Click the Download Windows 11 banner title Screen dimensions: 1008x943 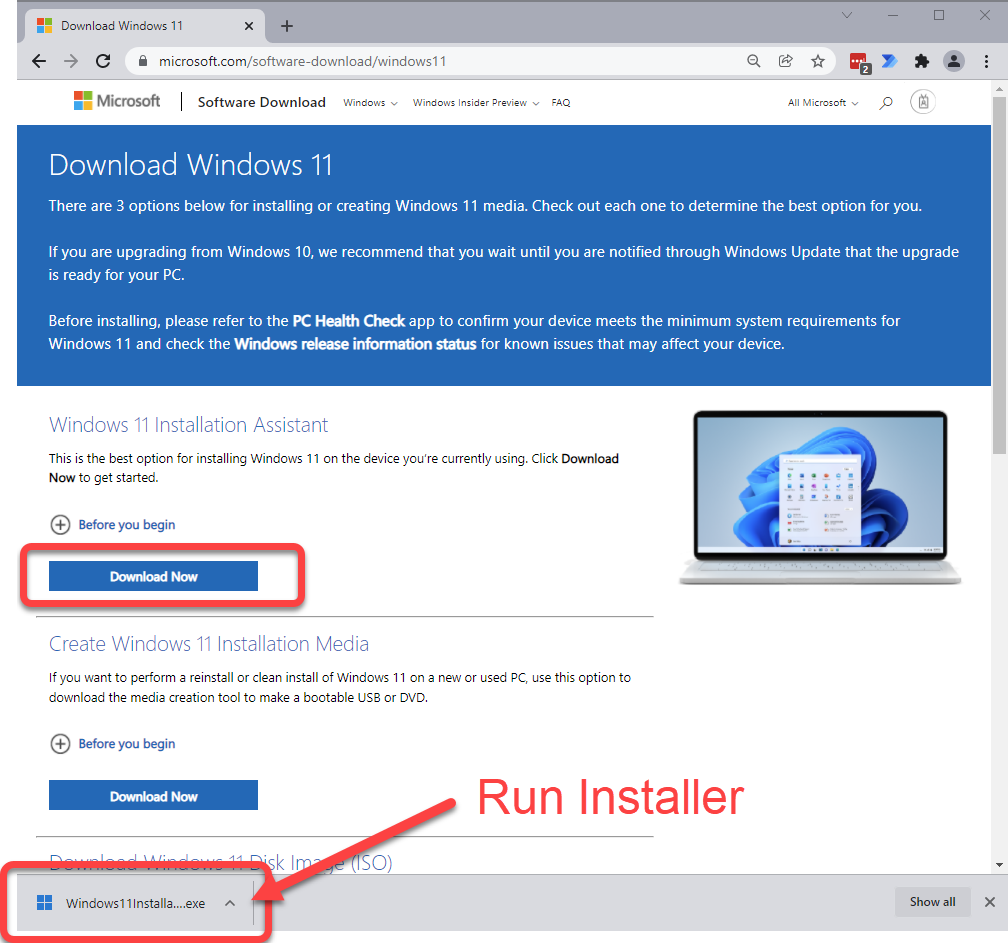point(190,165)
